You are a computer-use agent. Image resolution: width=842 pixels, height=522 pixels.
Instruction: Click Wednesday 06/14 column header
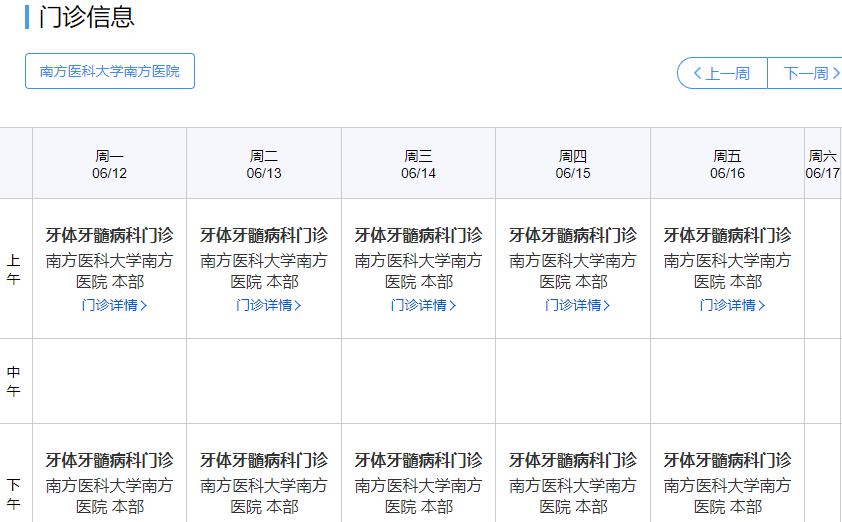point(419,164)
